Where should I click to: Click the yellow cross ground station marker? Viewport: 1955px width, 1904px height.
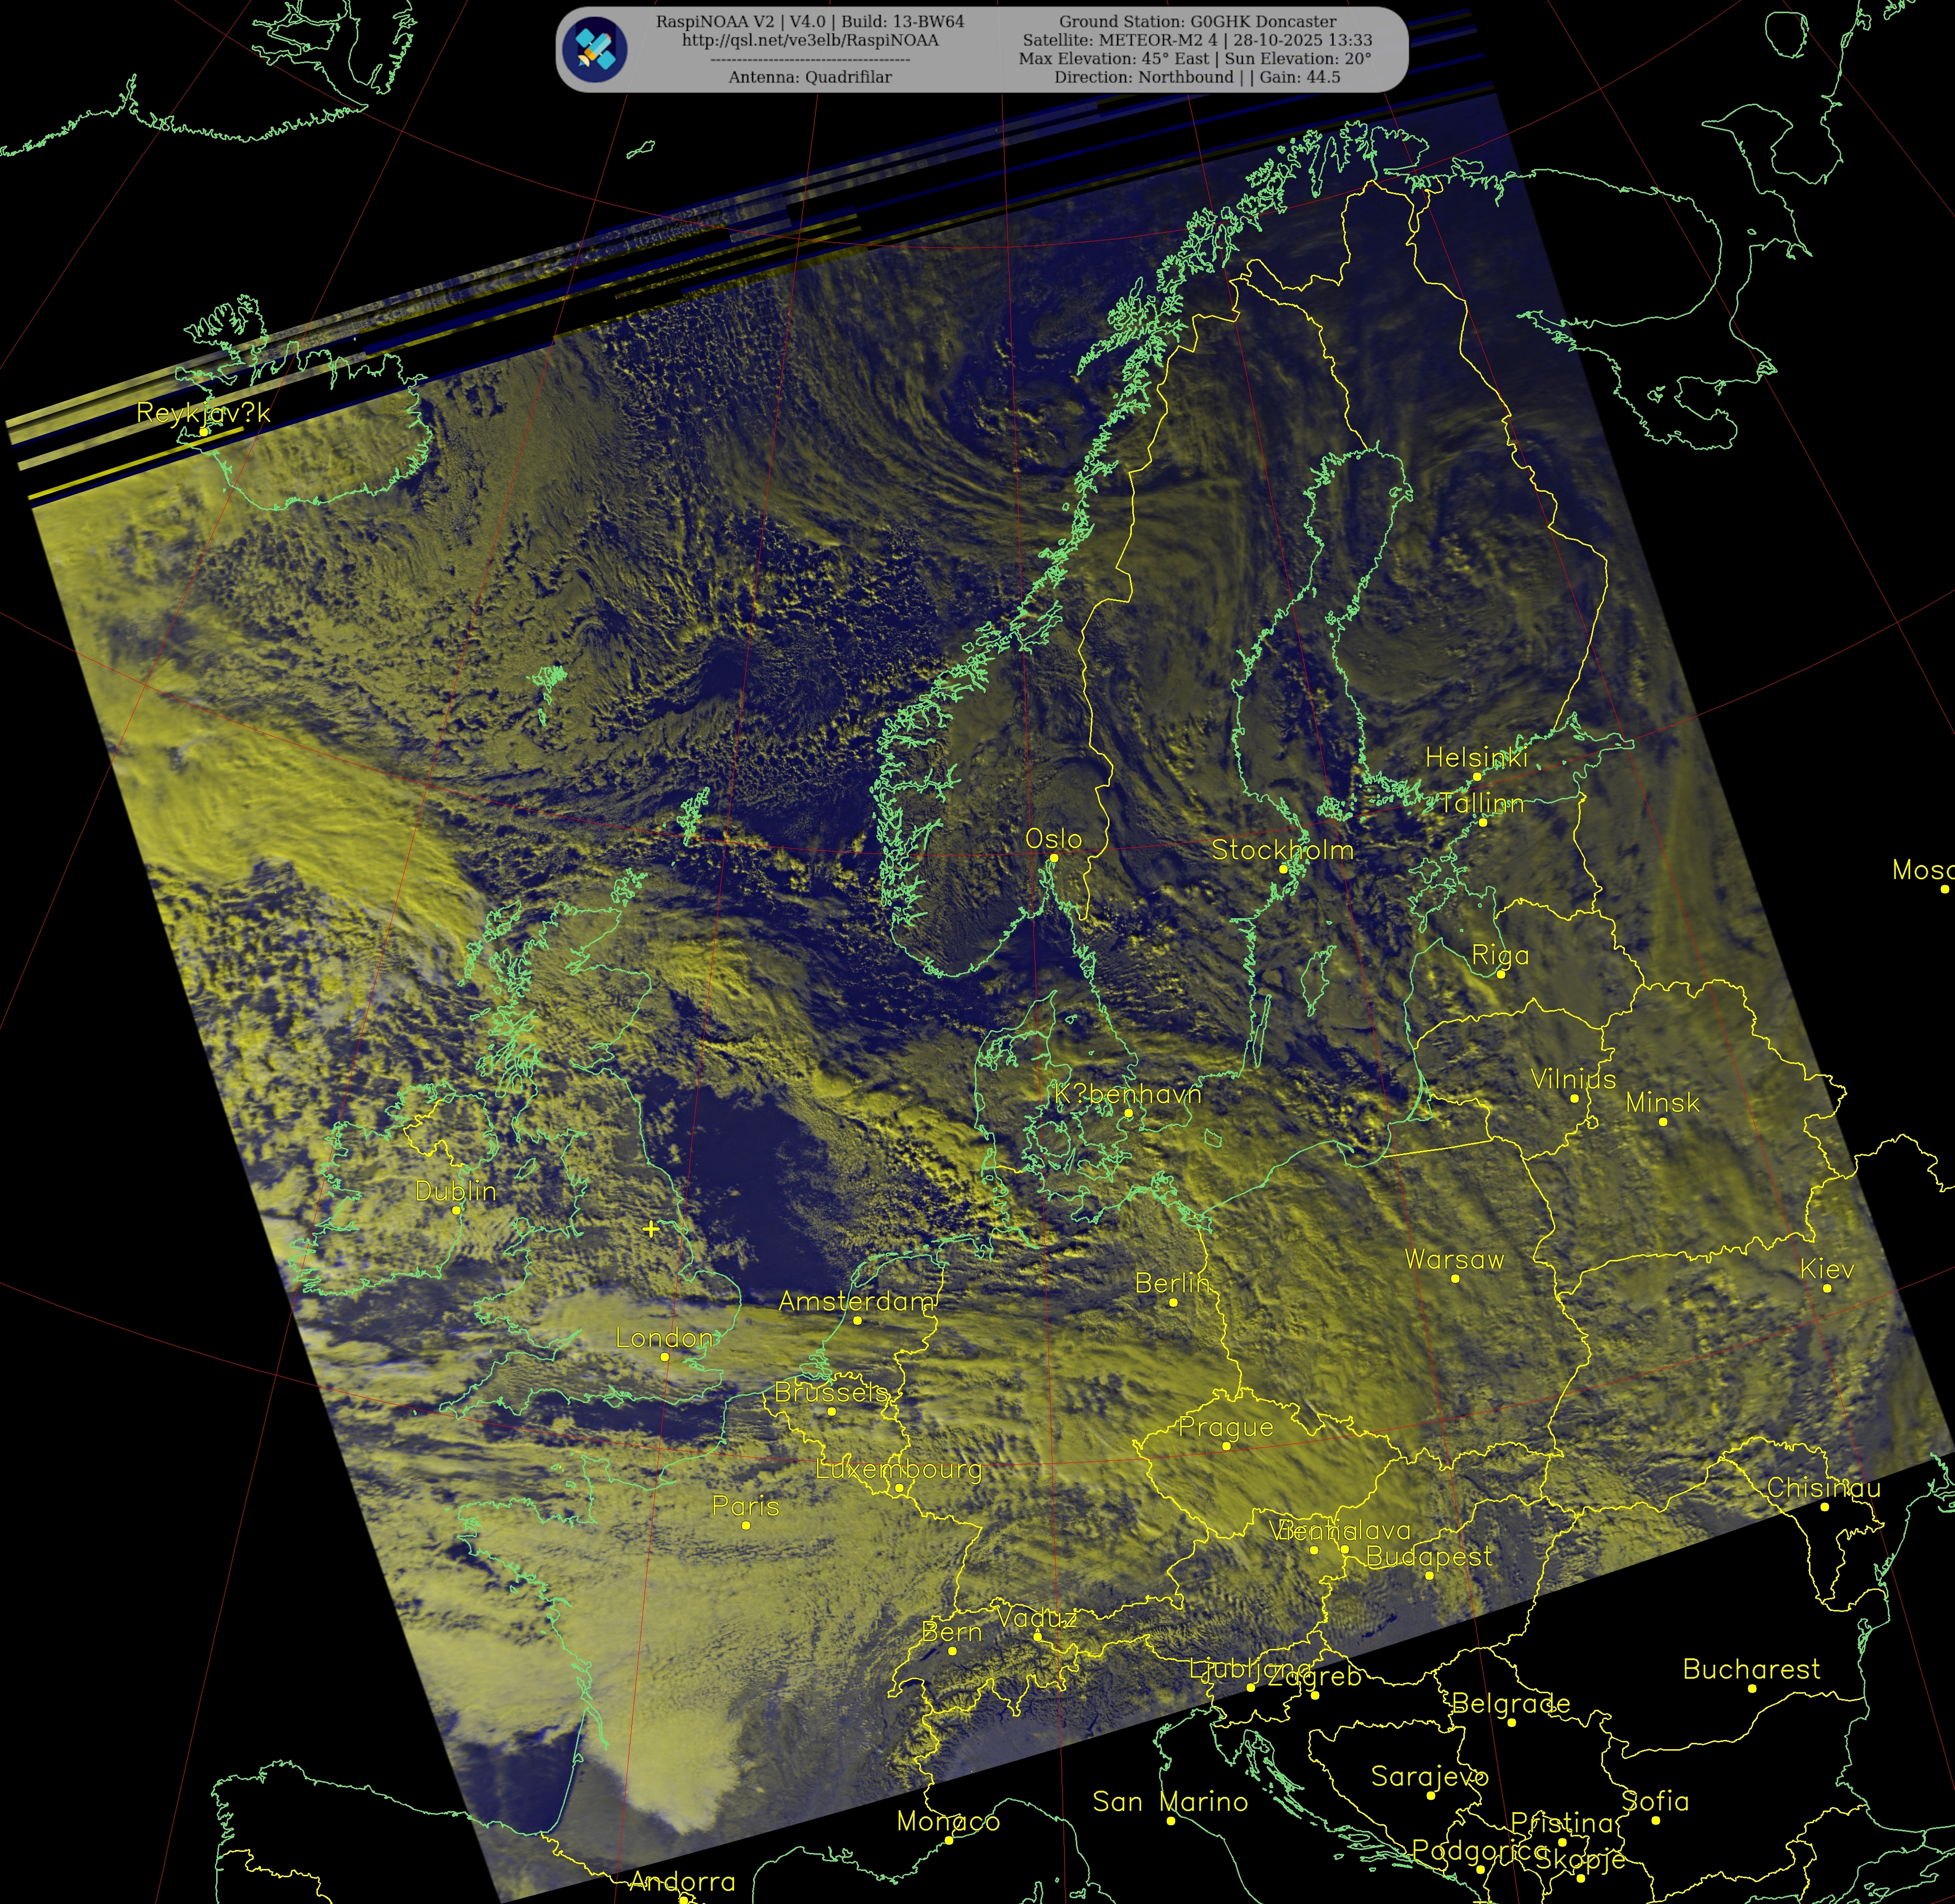[x=651, y=1229]
